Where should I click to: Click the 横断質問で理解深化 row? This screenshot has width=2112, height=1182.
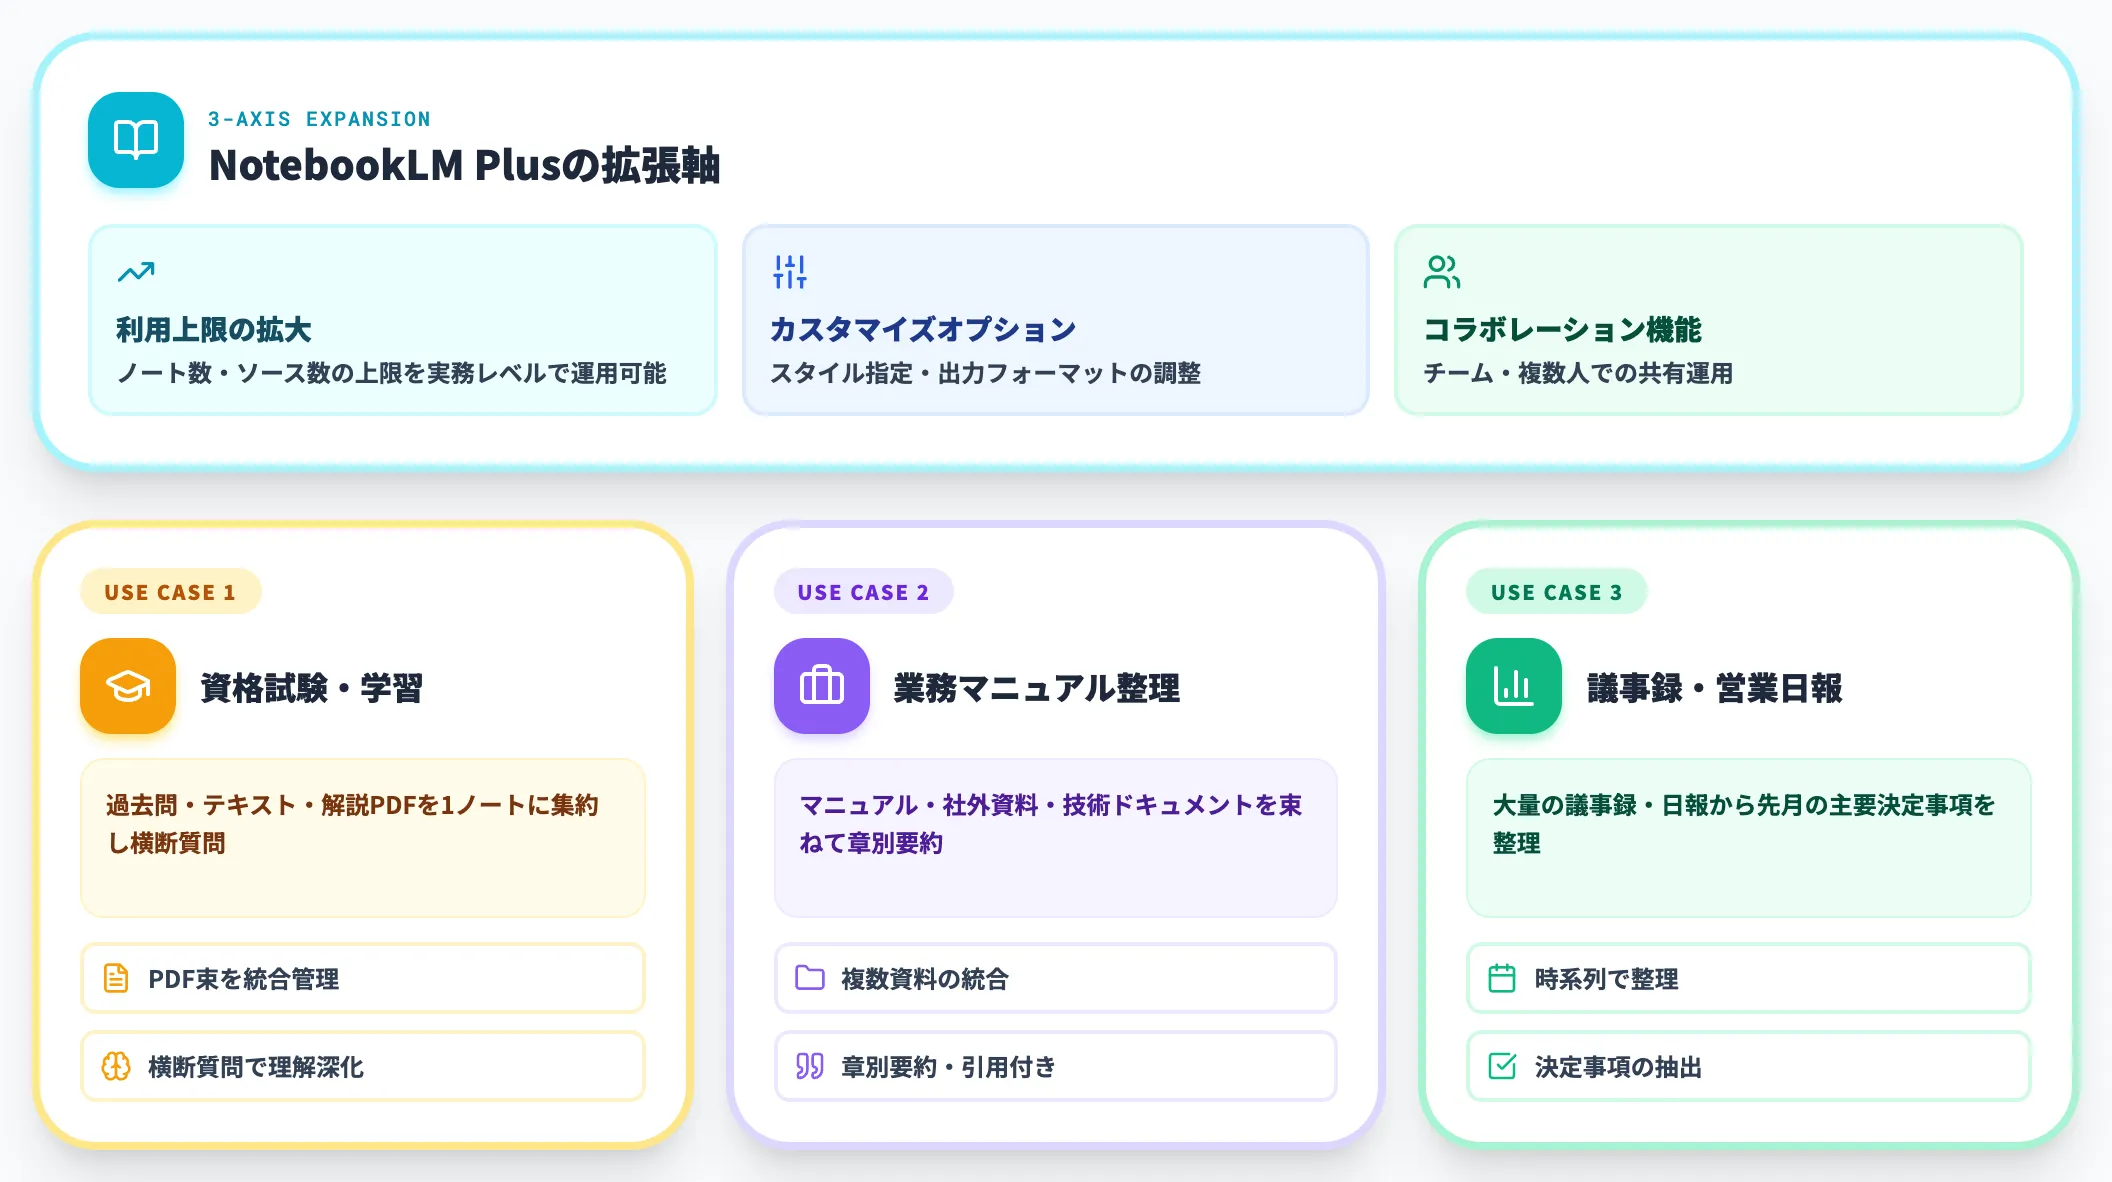point(363,1066)
